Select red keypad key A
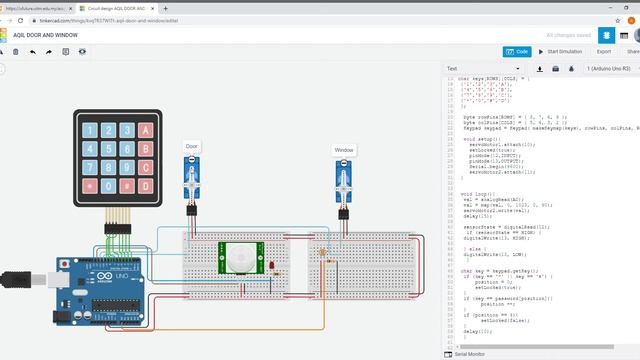This screenshot has width=640, height=360. (x=146, y=131)
